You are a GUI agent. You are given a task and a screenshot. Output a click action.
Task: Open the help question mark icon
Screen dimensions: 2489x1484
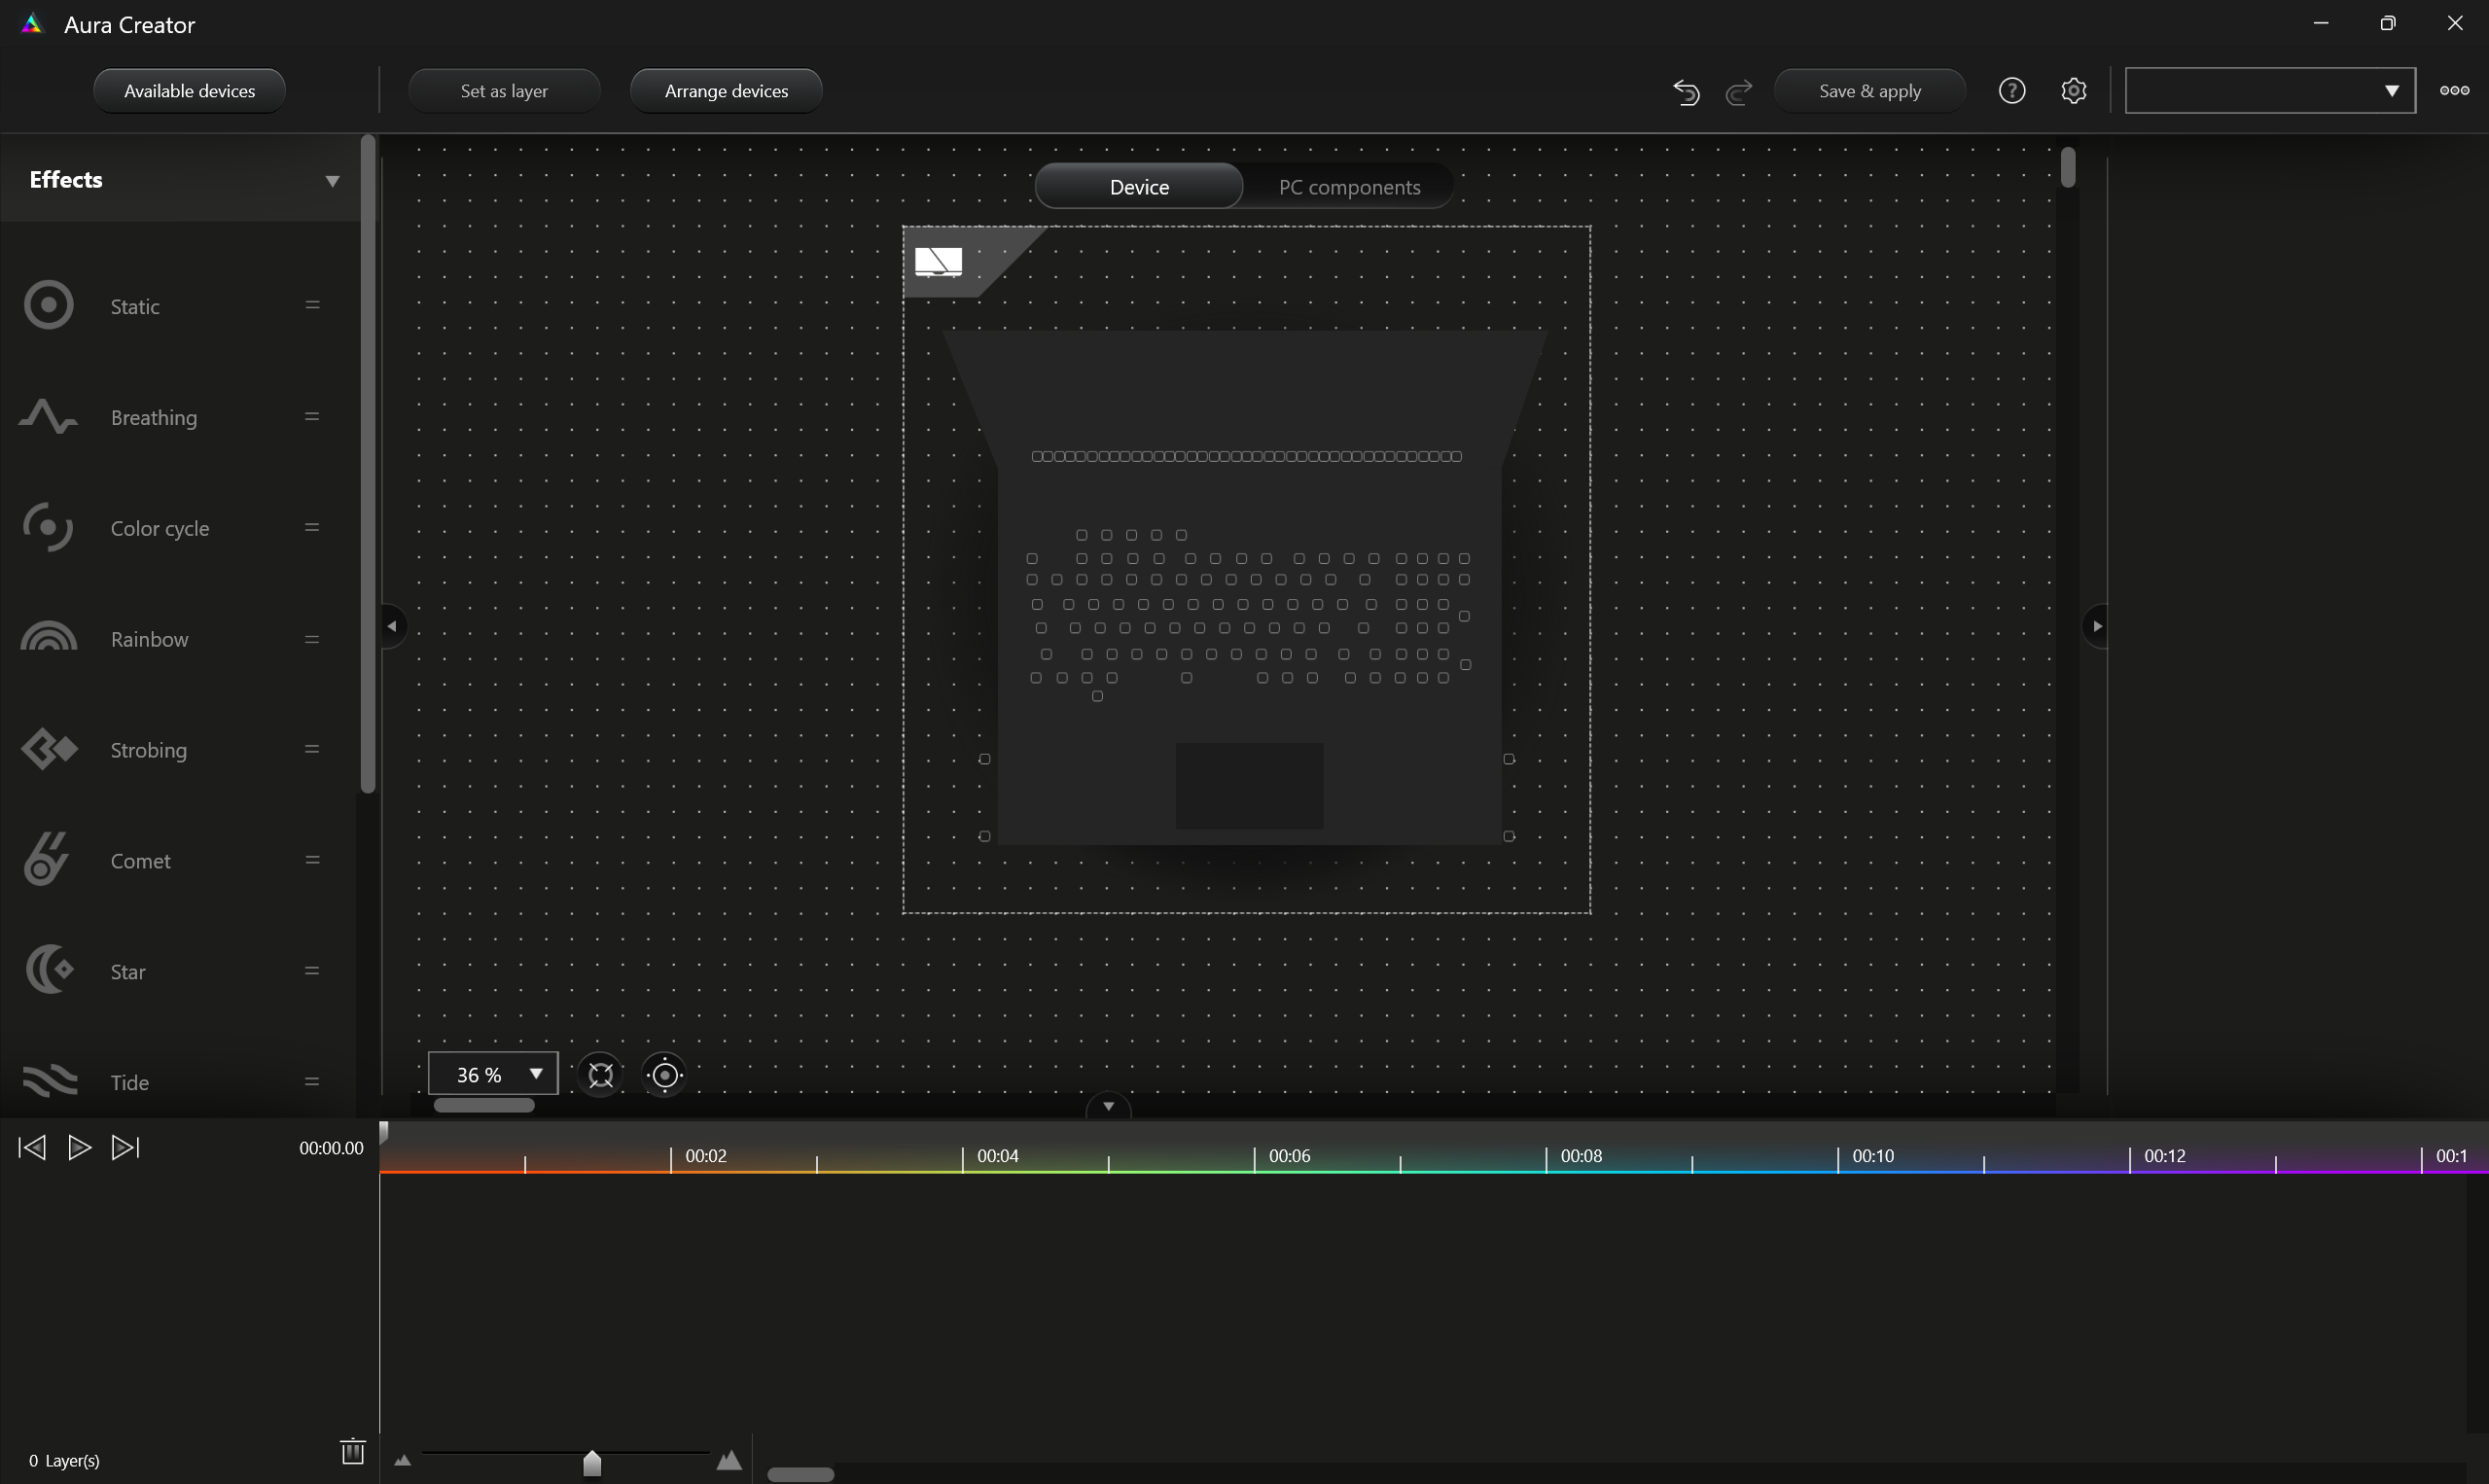(x=2012, y=91)
